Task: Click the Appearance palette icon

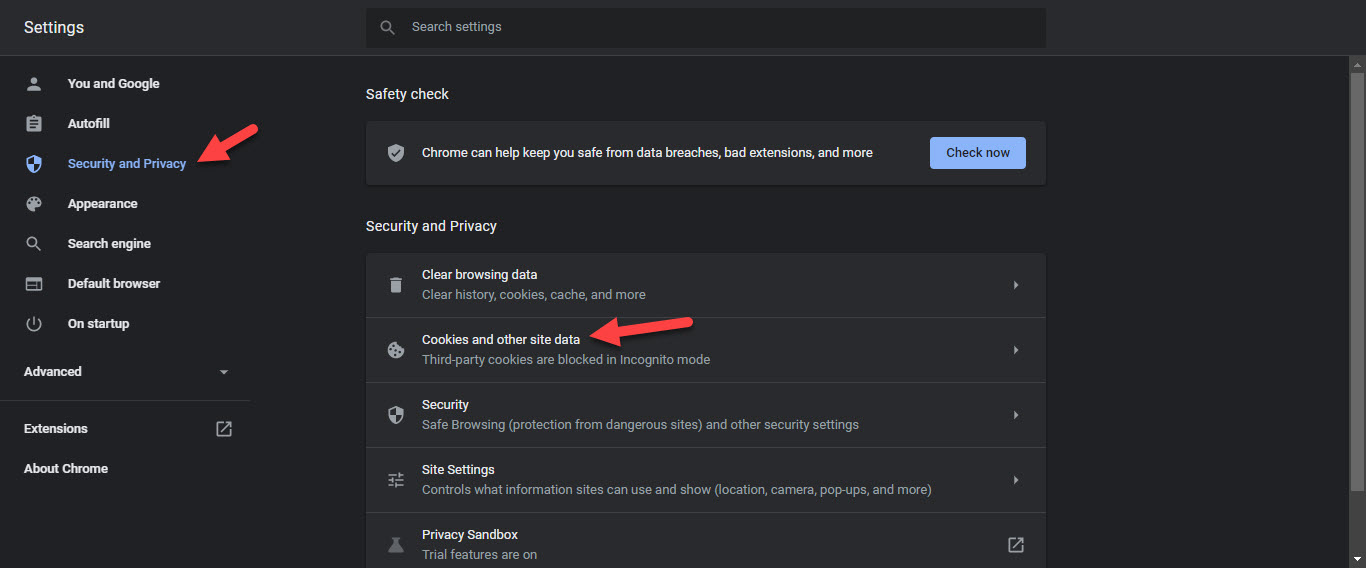Action: point(34,204)
